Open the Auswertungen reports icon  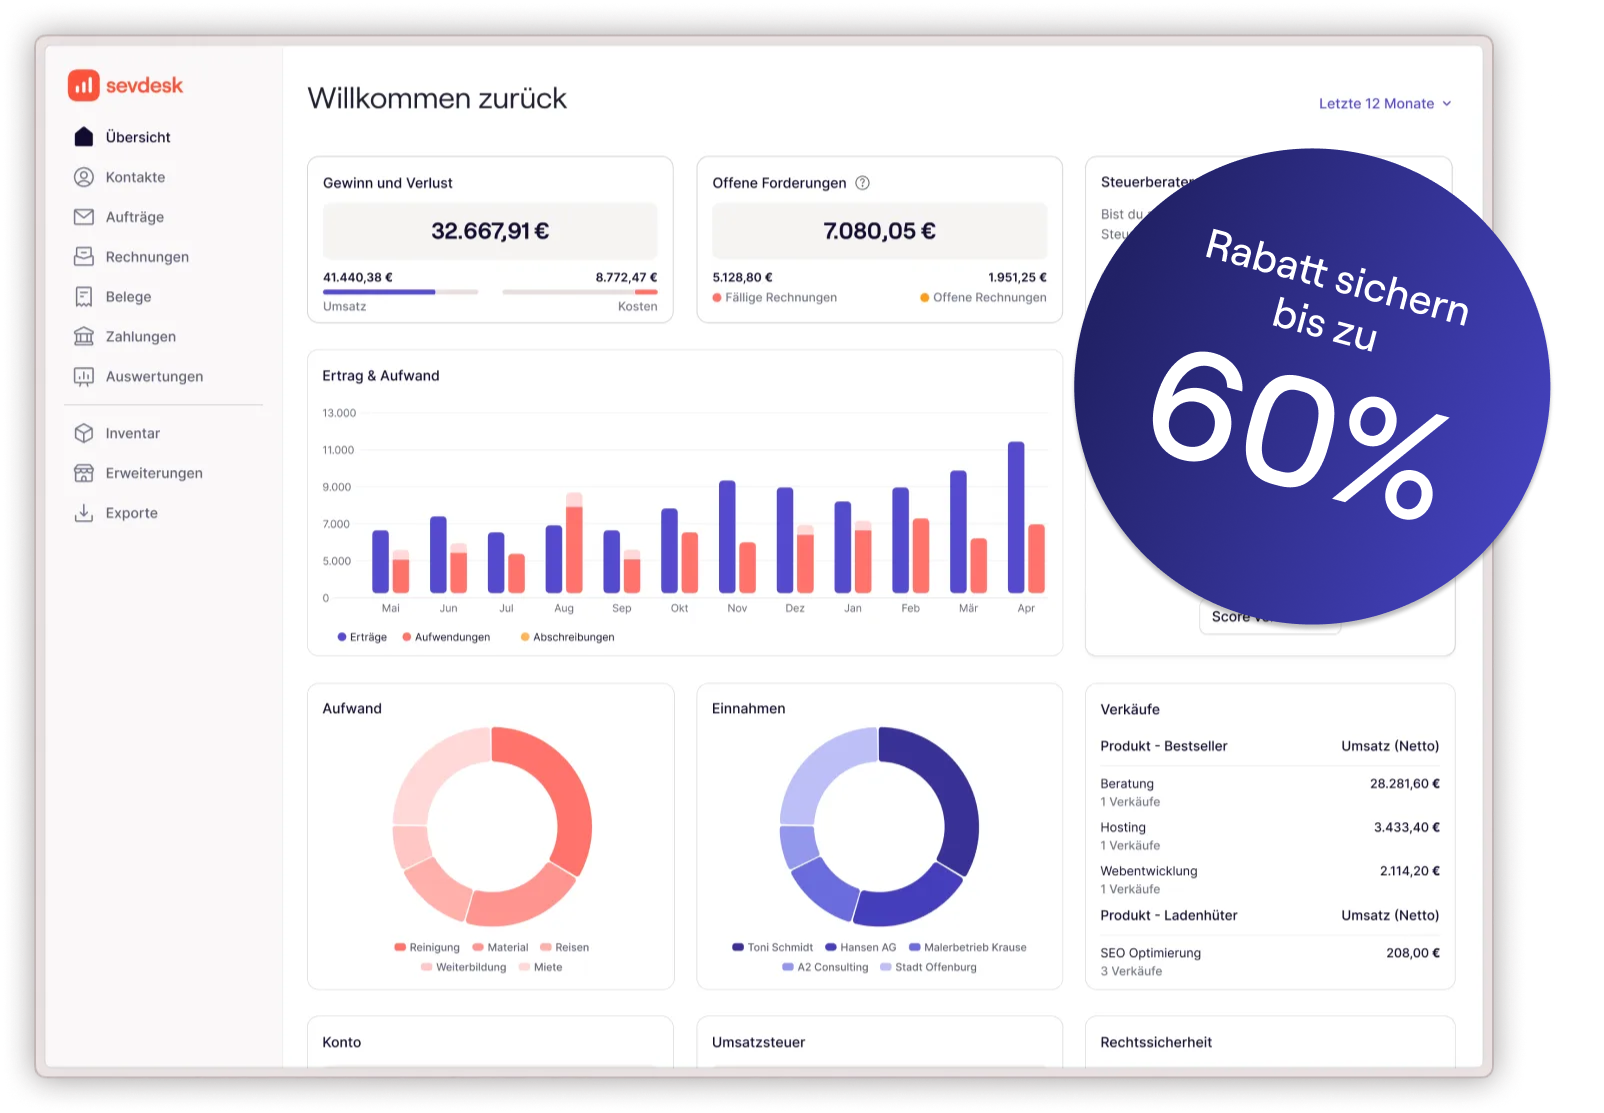coord(84,377)
